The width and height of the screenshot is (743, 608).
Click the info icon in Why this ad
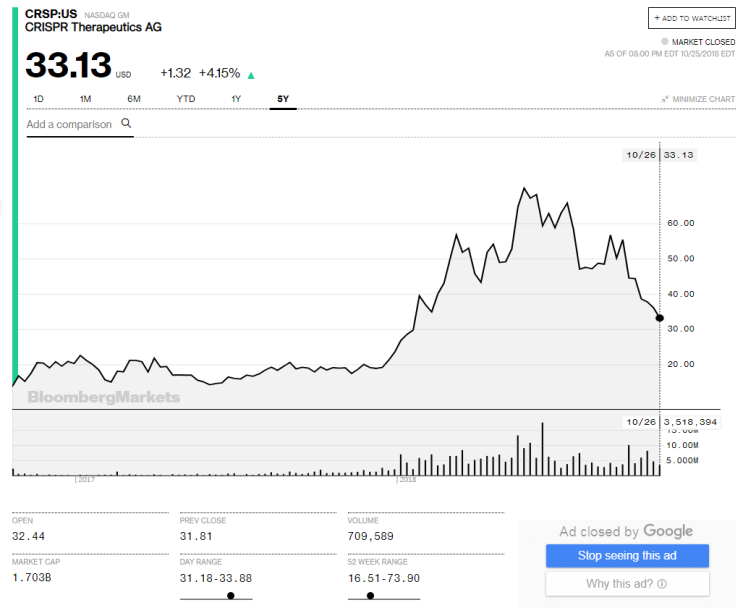(x=662, y=584)
